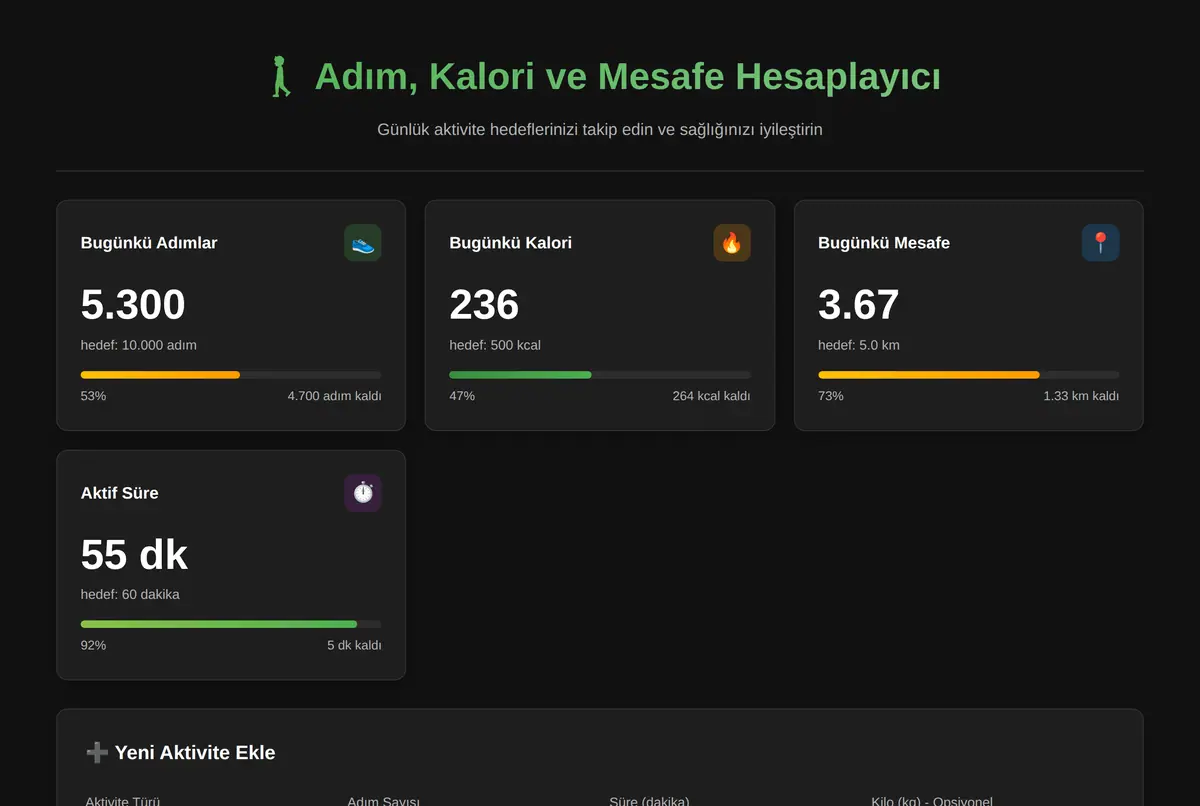Click the "73%" distance percentage
This screenshot has width=1200, height=806.
click(x=831, y=396)
